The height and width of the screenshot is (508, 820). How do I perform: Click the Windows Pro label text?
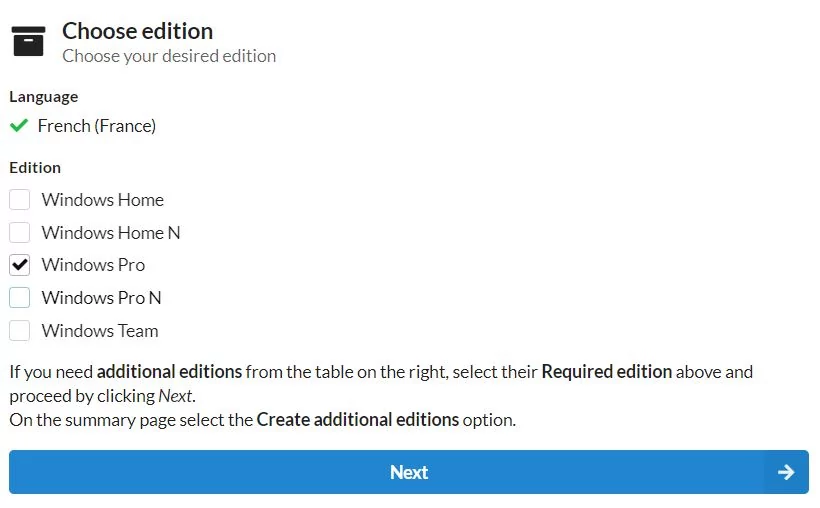click(x=94, y=265)
